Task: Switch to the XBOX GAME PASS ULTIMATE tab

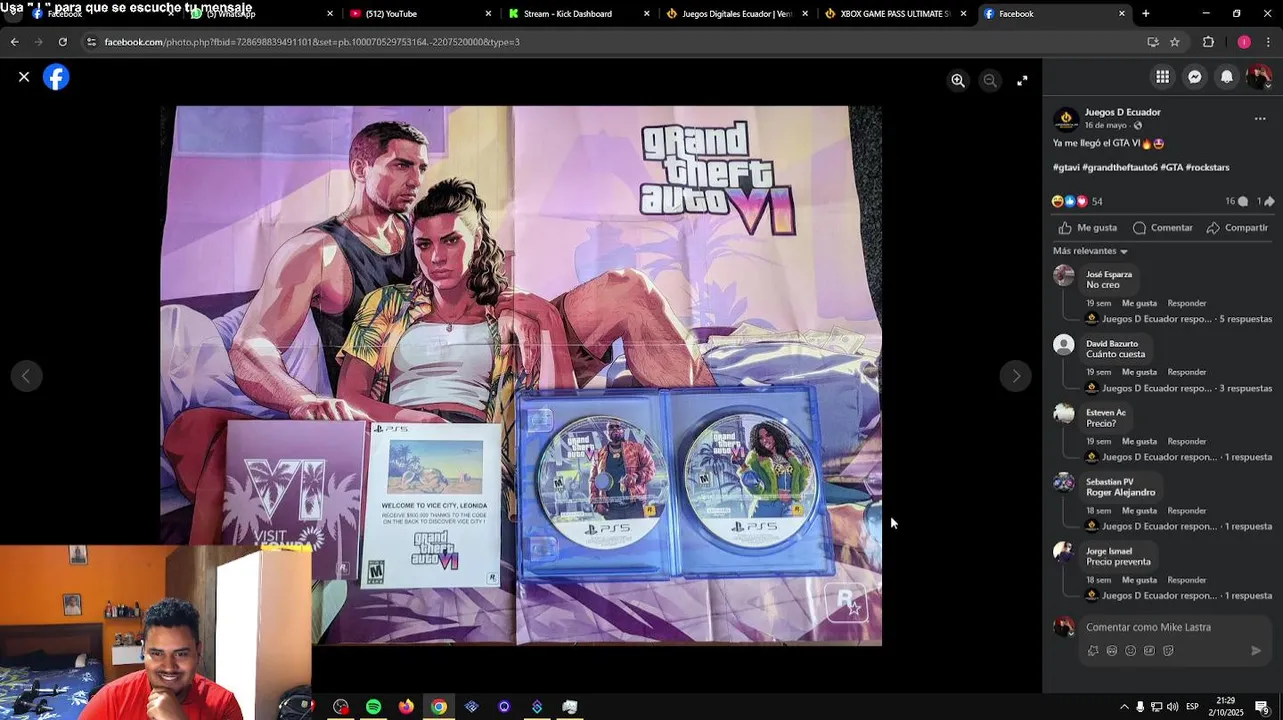Action: (x=895, y=13)
